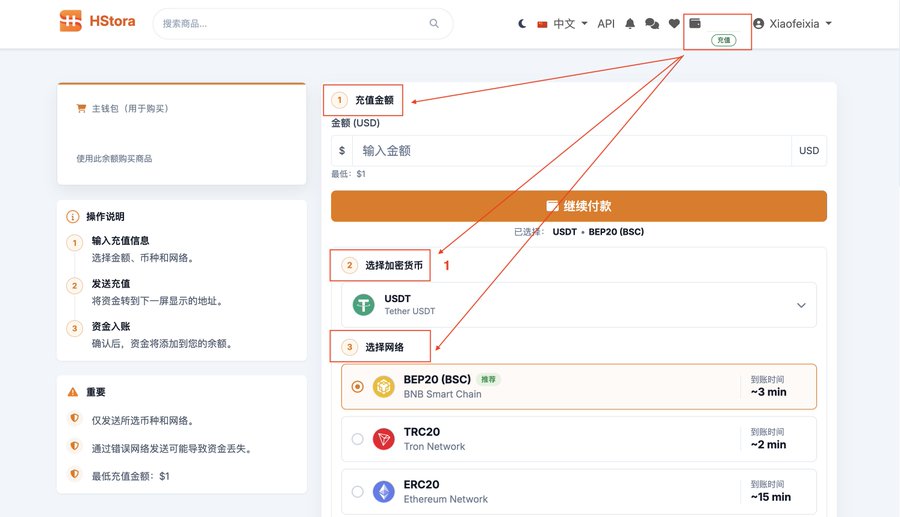Select TRC20 network radio button

pos(358,439)
